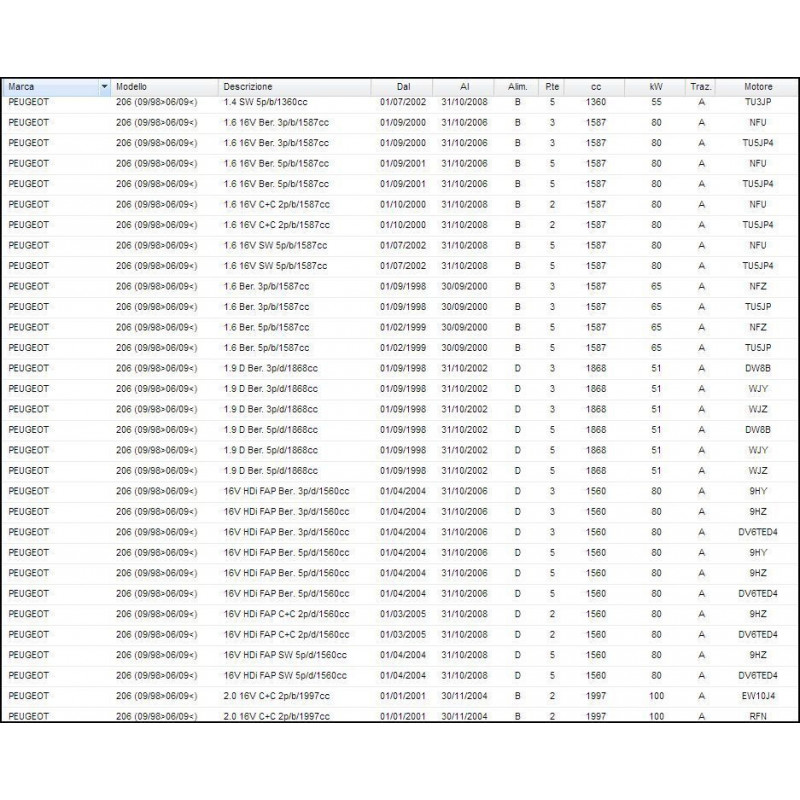Click the 55 kW value cell
The height and width of the screenshot is (800, 800).
coord(656,102)
